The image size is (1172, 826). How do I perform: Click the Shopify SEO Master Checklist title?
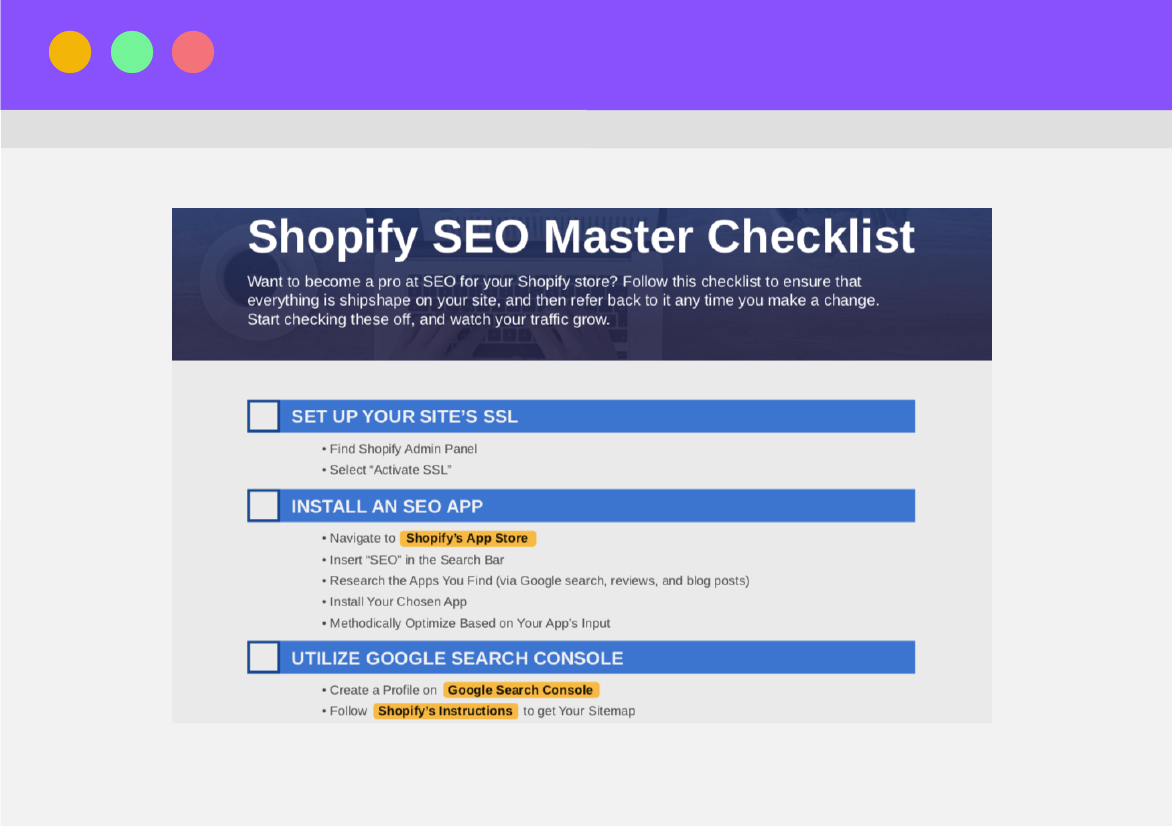[x=581, y=237]
